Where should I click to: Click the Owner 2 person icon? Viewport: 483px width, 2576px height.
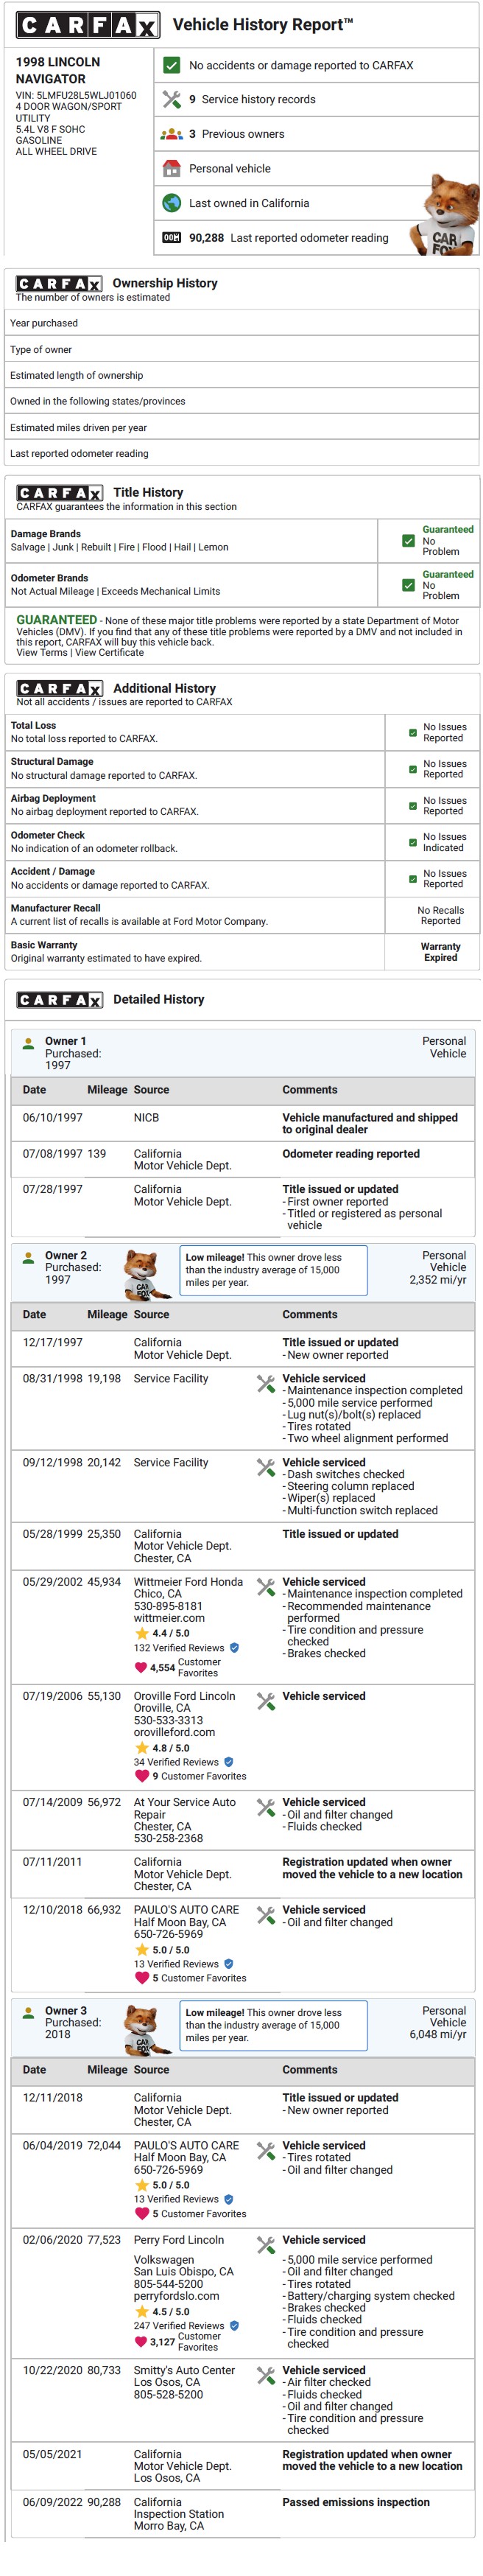29,1256
